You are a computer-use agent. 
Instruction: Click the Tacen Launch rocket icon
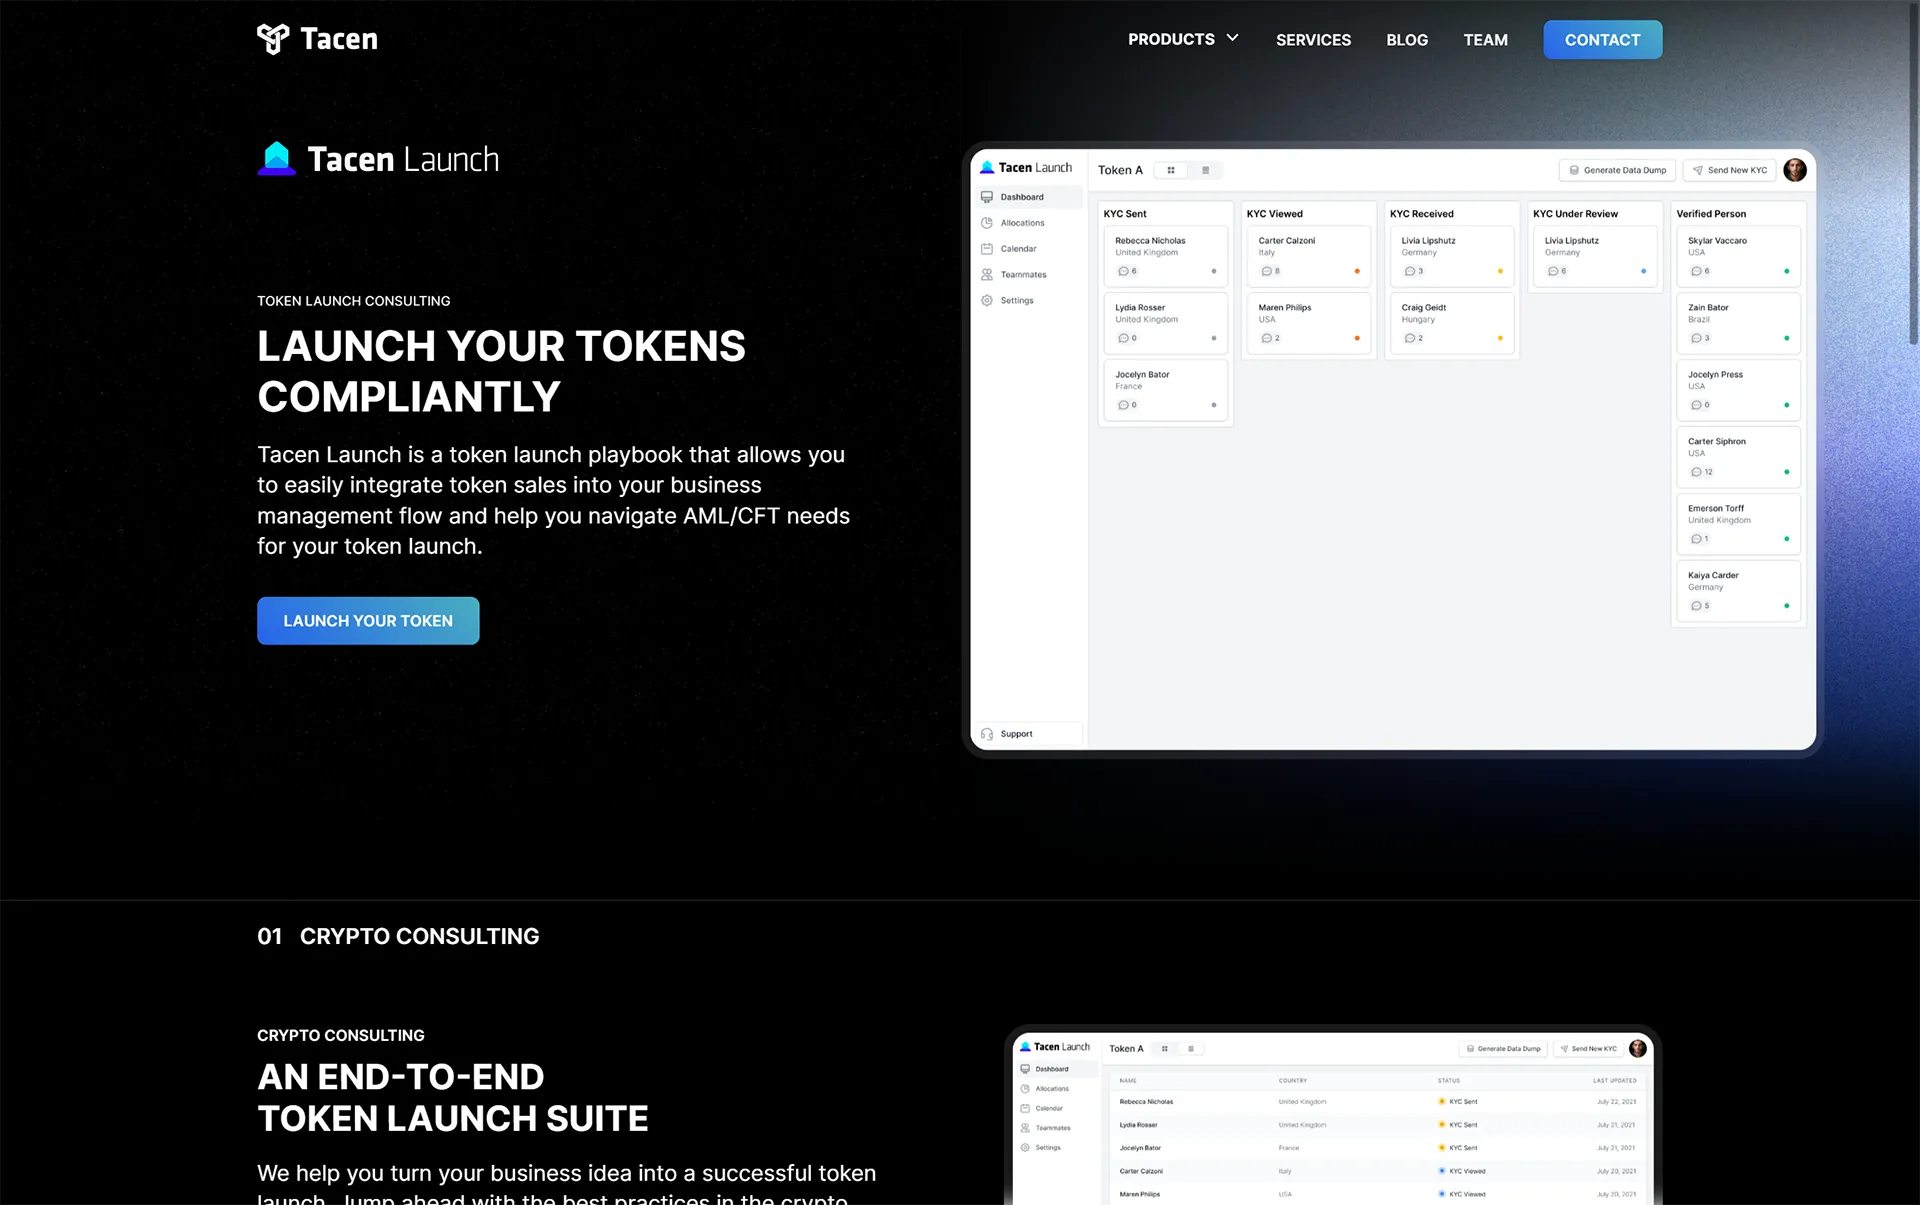(277, 159)
